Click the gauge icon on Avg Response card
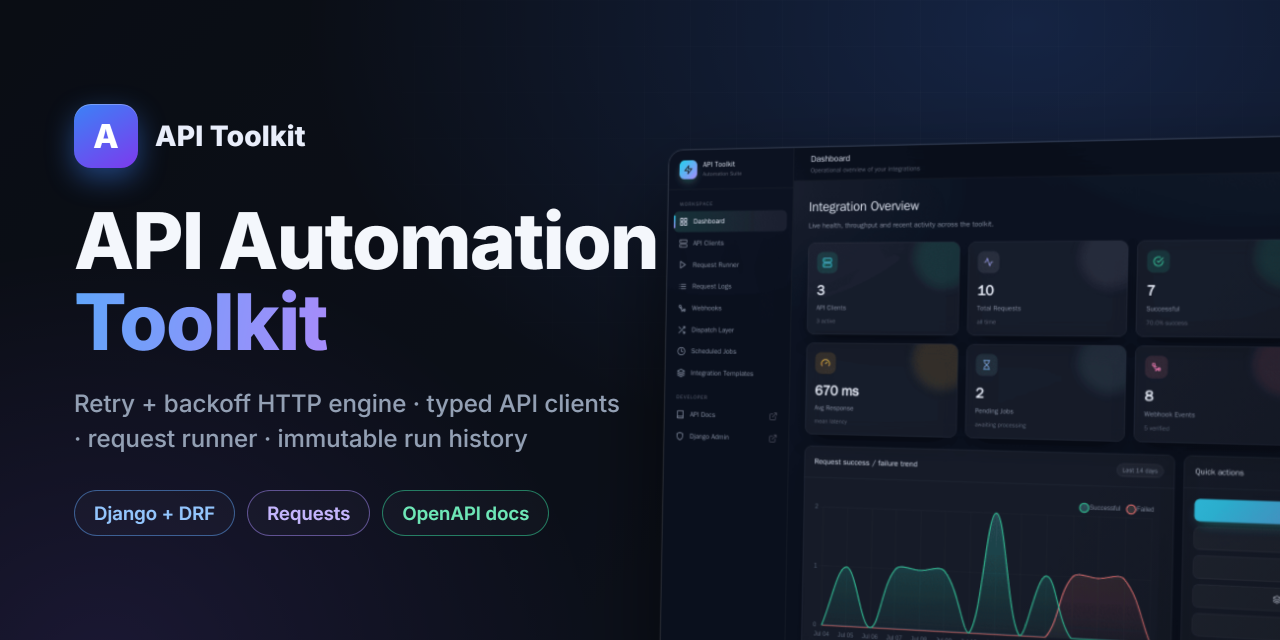The width and height of the screenshot is (1280, 640). [x=825, y=363]
